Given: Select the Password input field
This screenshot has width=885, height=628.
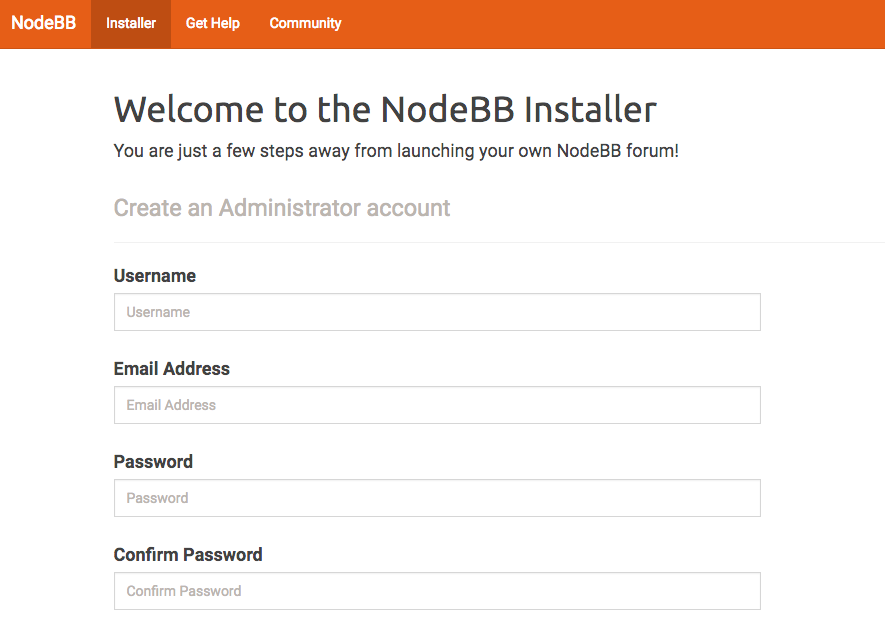Looking at the screenshot, I should click(x=437, y=498).
